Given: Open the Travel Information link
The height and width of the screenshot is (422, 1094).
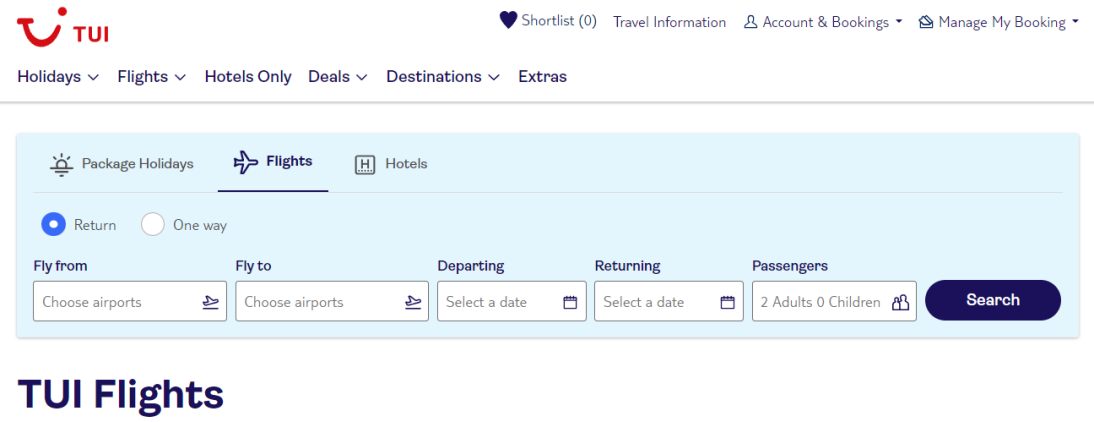Looking at the screenshot, I should (670, 22).
